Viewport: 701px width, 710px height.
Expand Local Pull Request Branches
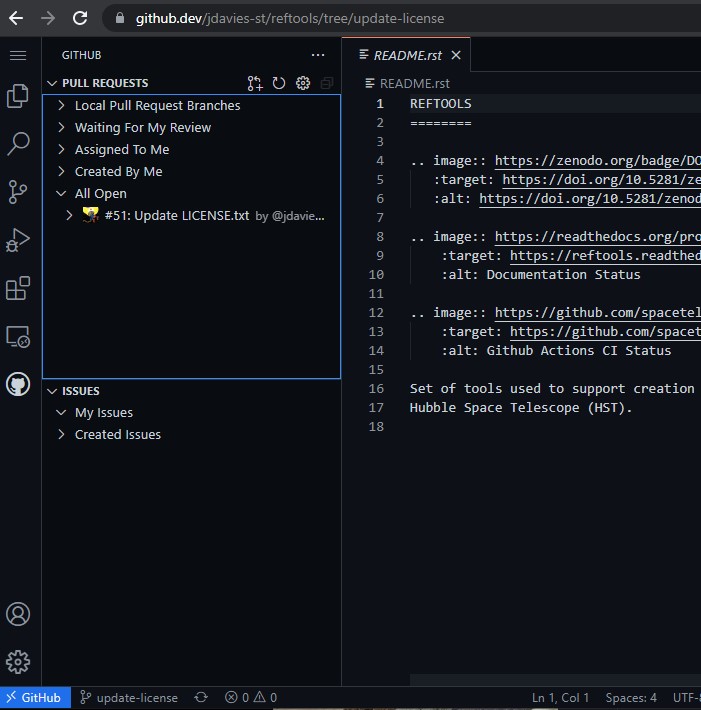(x=62, y=106)
